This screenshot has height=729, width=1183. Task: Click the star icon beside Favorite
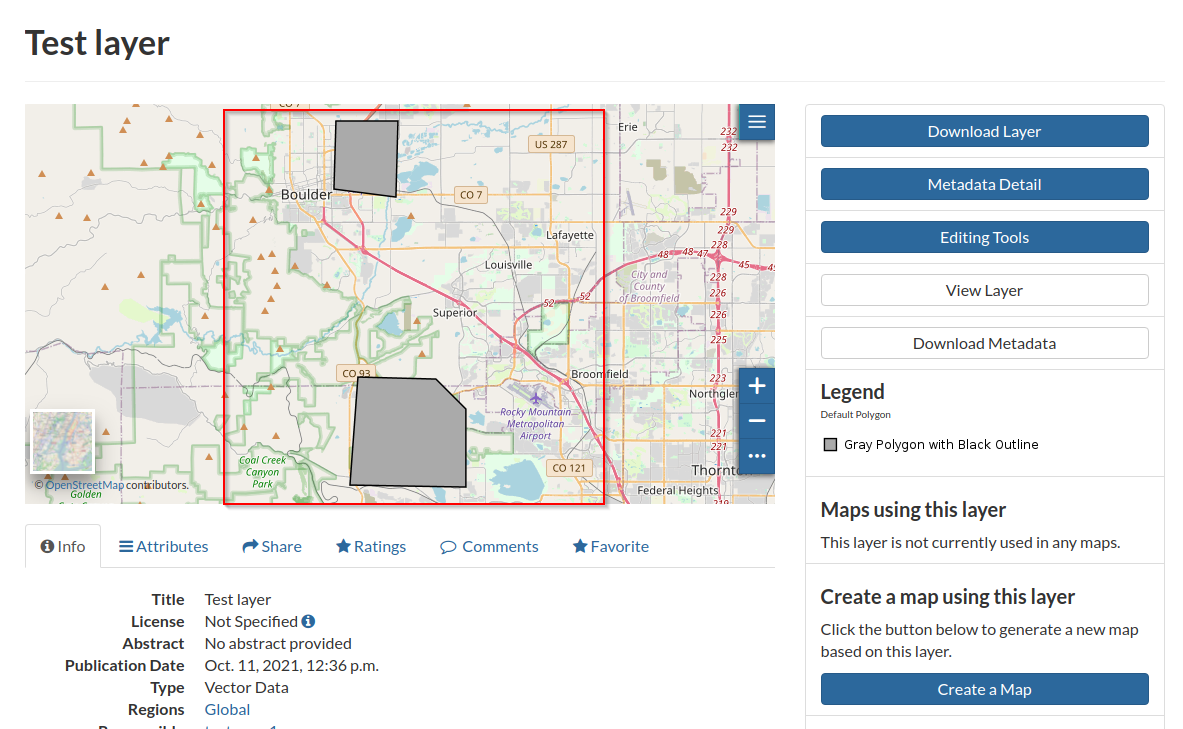pyautogui.click(x=580, y=546)
